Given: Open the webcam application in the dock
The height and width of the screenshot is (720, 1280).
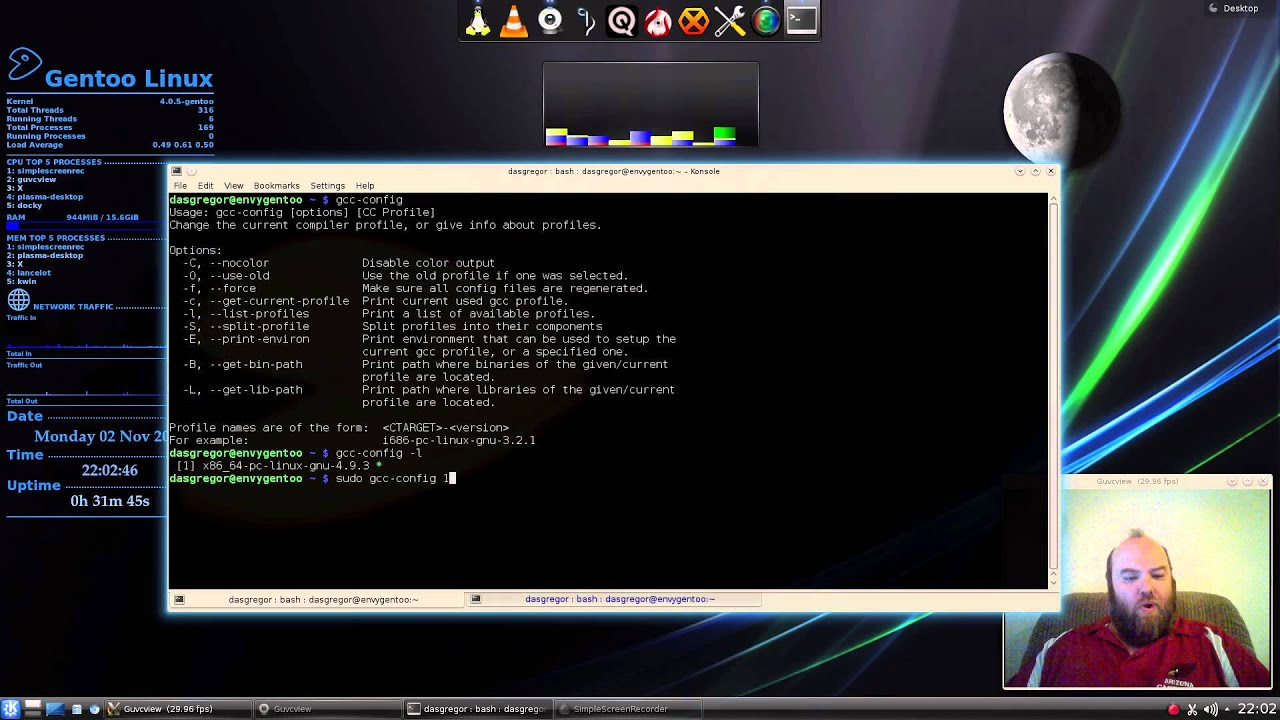Looking at the screenshot, I should [550, 20].
